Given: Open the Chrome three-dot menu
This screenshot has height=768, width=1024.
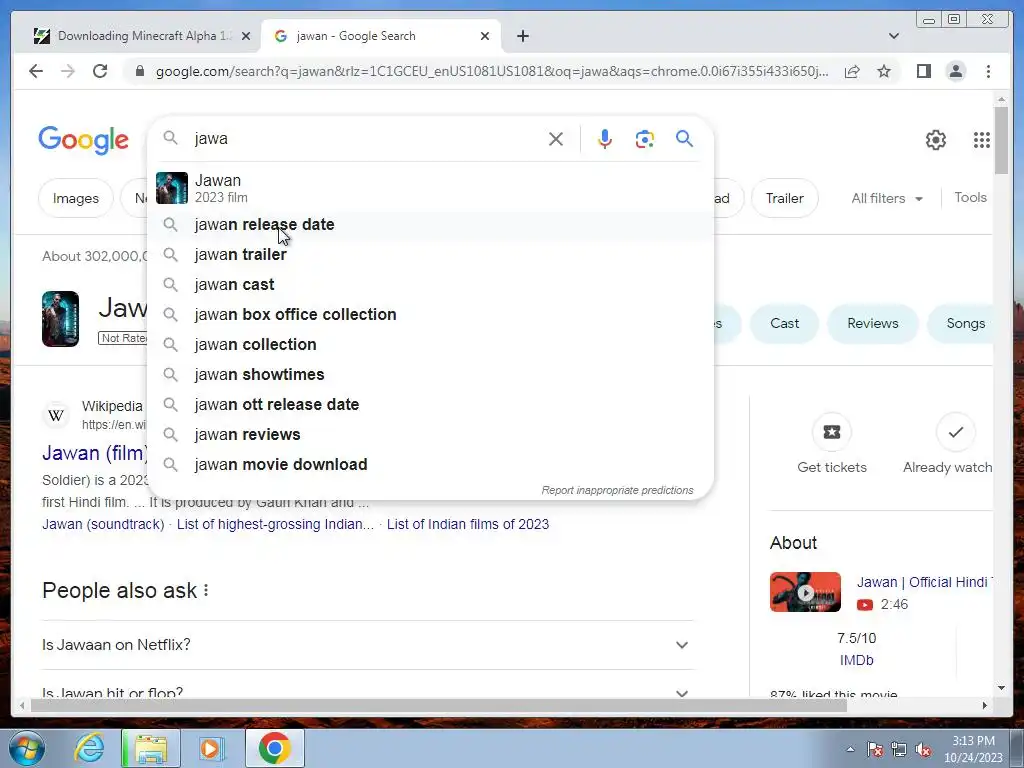Looking at the screenshot, I should (988, 71).
